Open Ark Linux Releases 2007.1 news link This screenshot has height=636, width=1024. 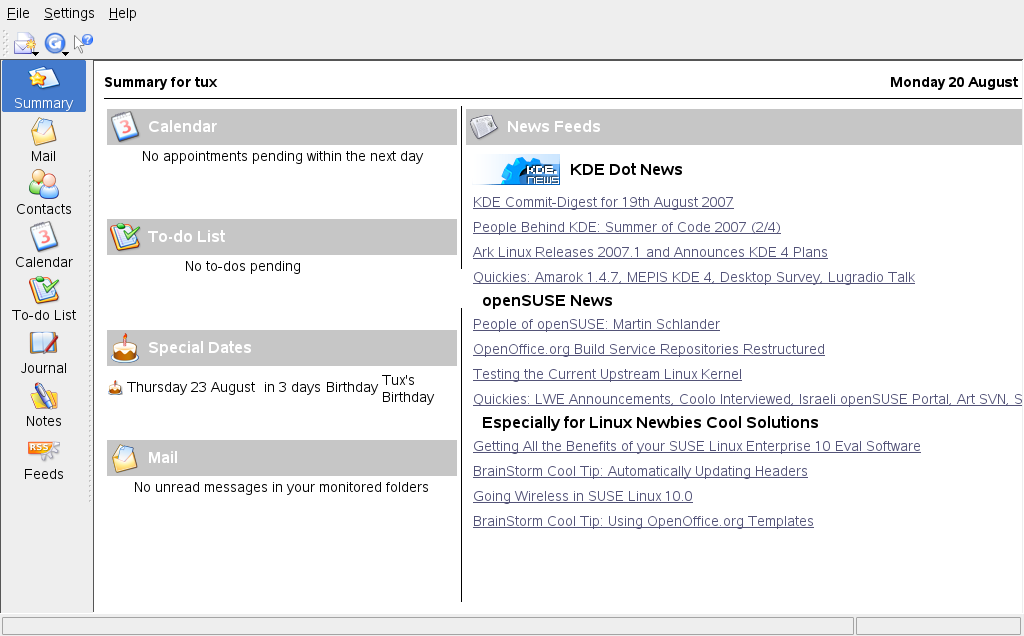click(x=650, y=252)
